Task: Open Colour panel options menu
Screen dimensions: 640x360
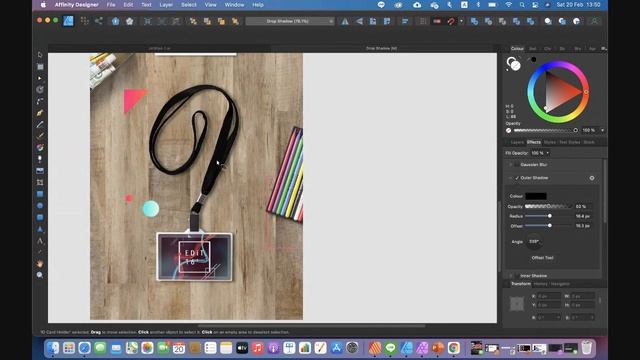Action: click(603, 49)
